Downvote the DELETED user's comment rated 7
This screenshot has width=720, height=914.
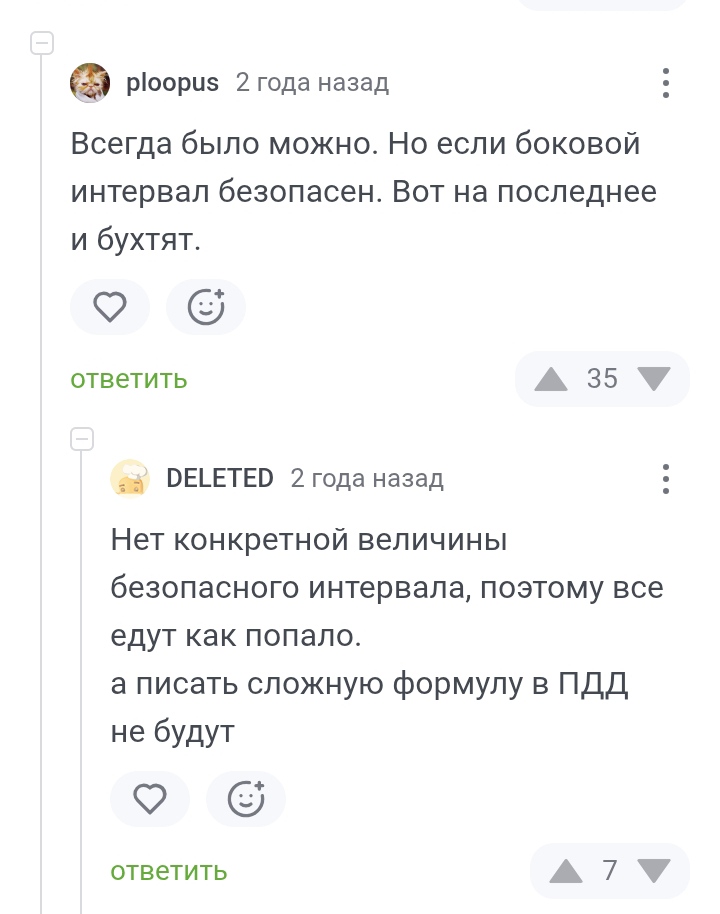point(654,871)
